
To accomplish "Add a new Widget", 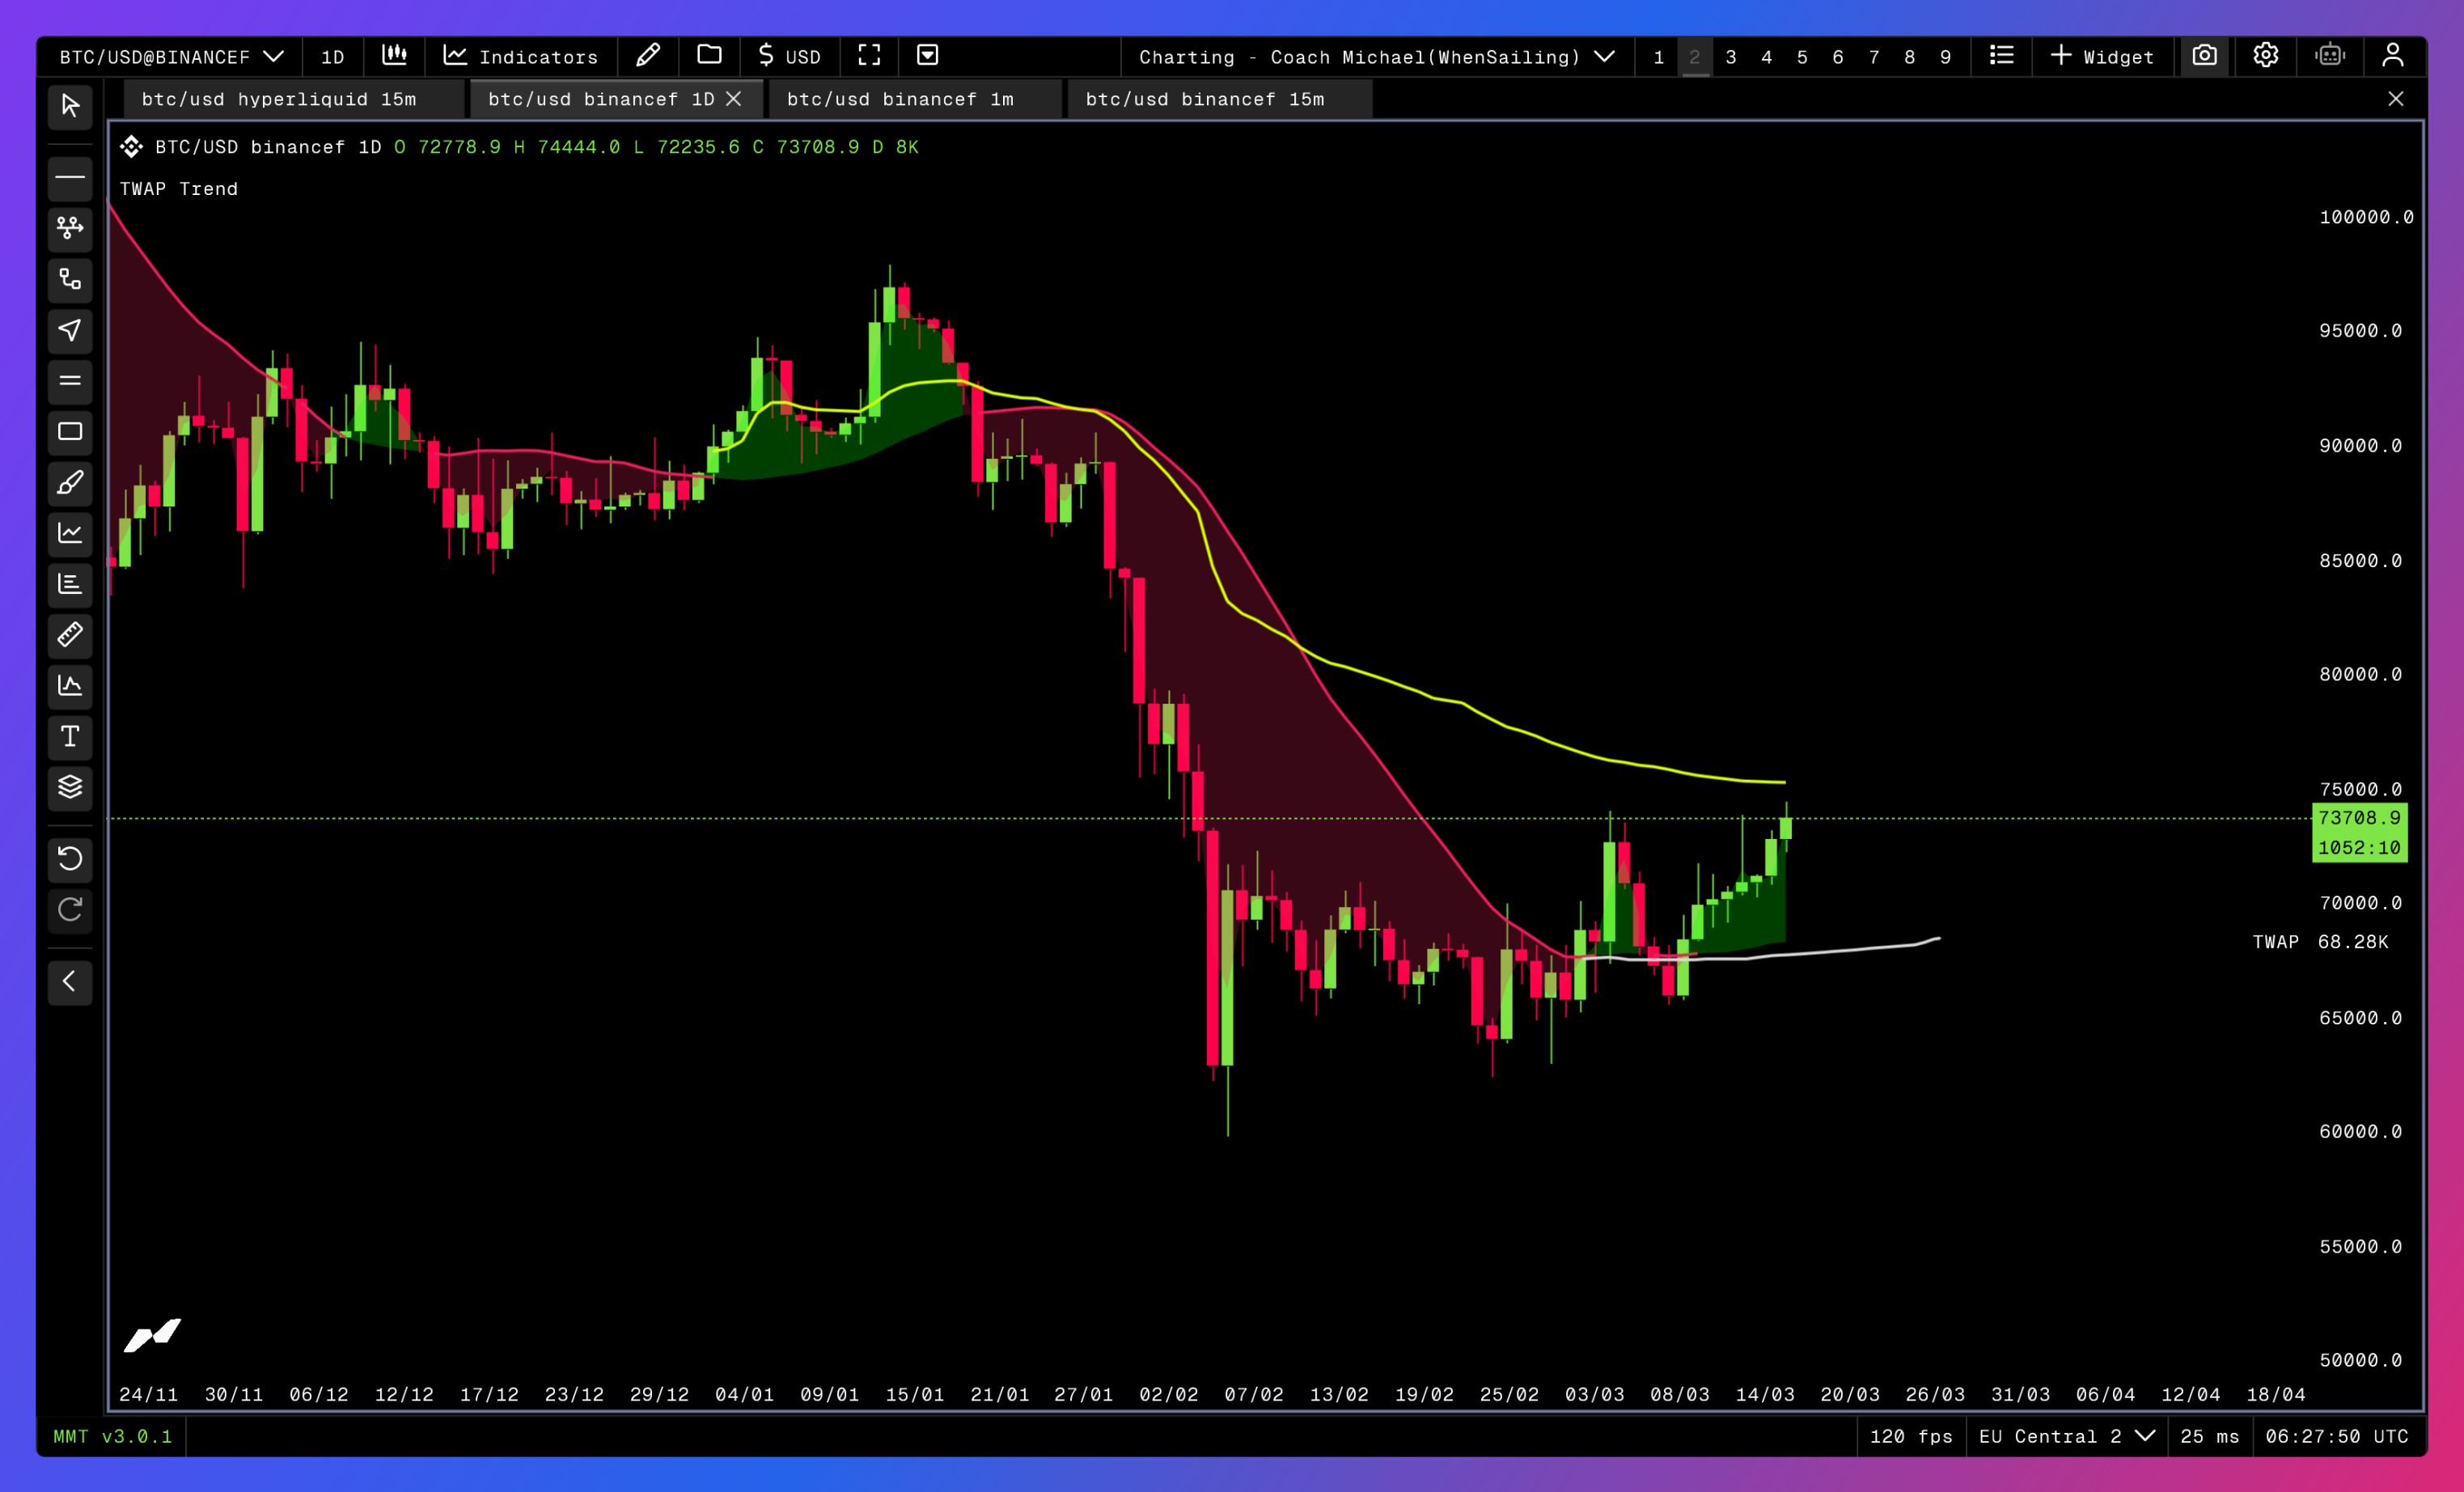I will coord(2102,57).
